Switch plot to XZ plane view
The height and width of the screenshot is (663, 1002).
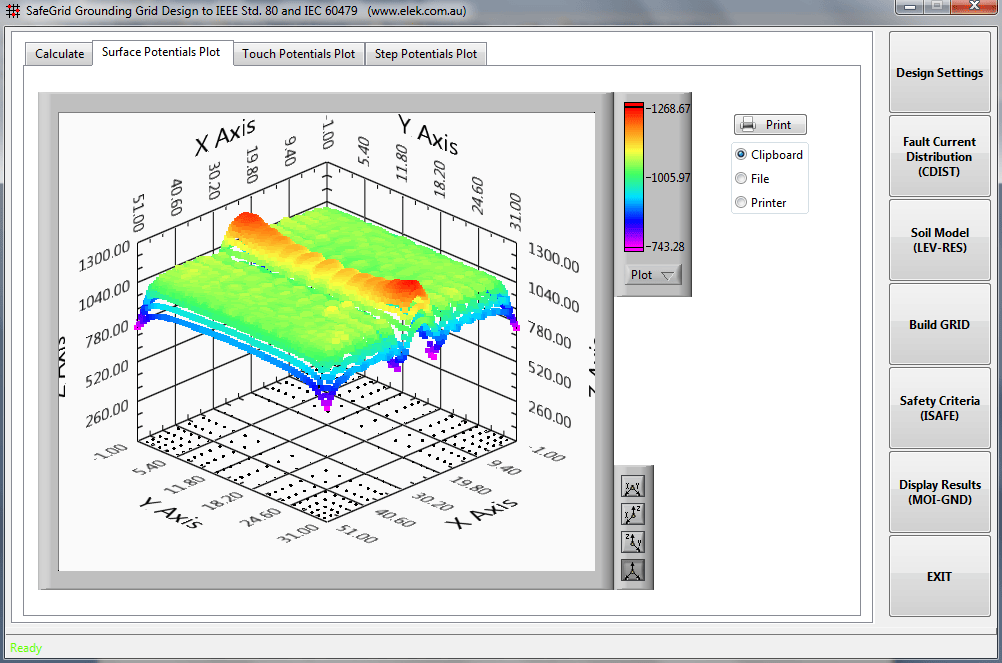click(633, 515)
